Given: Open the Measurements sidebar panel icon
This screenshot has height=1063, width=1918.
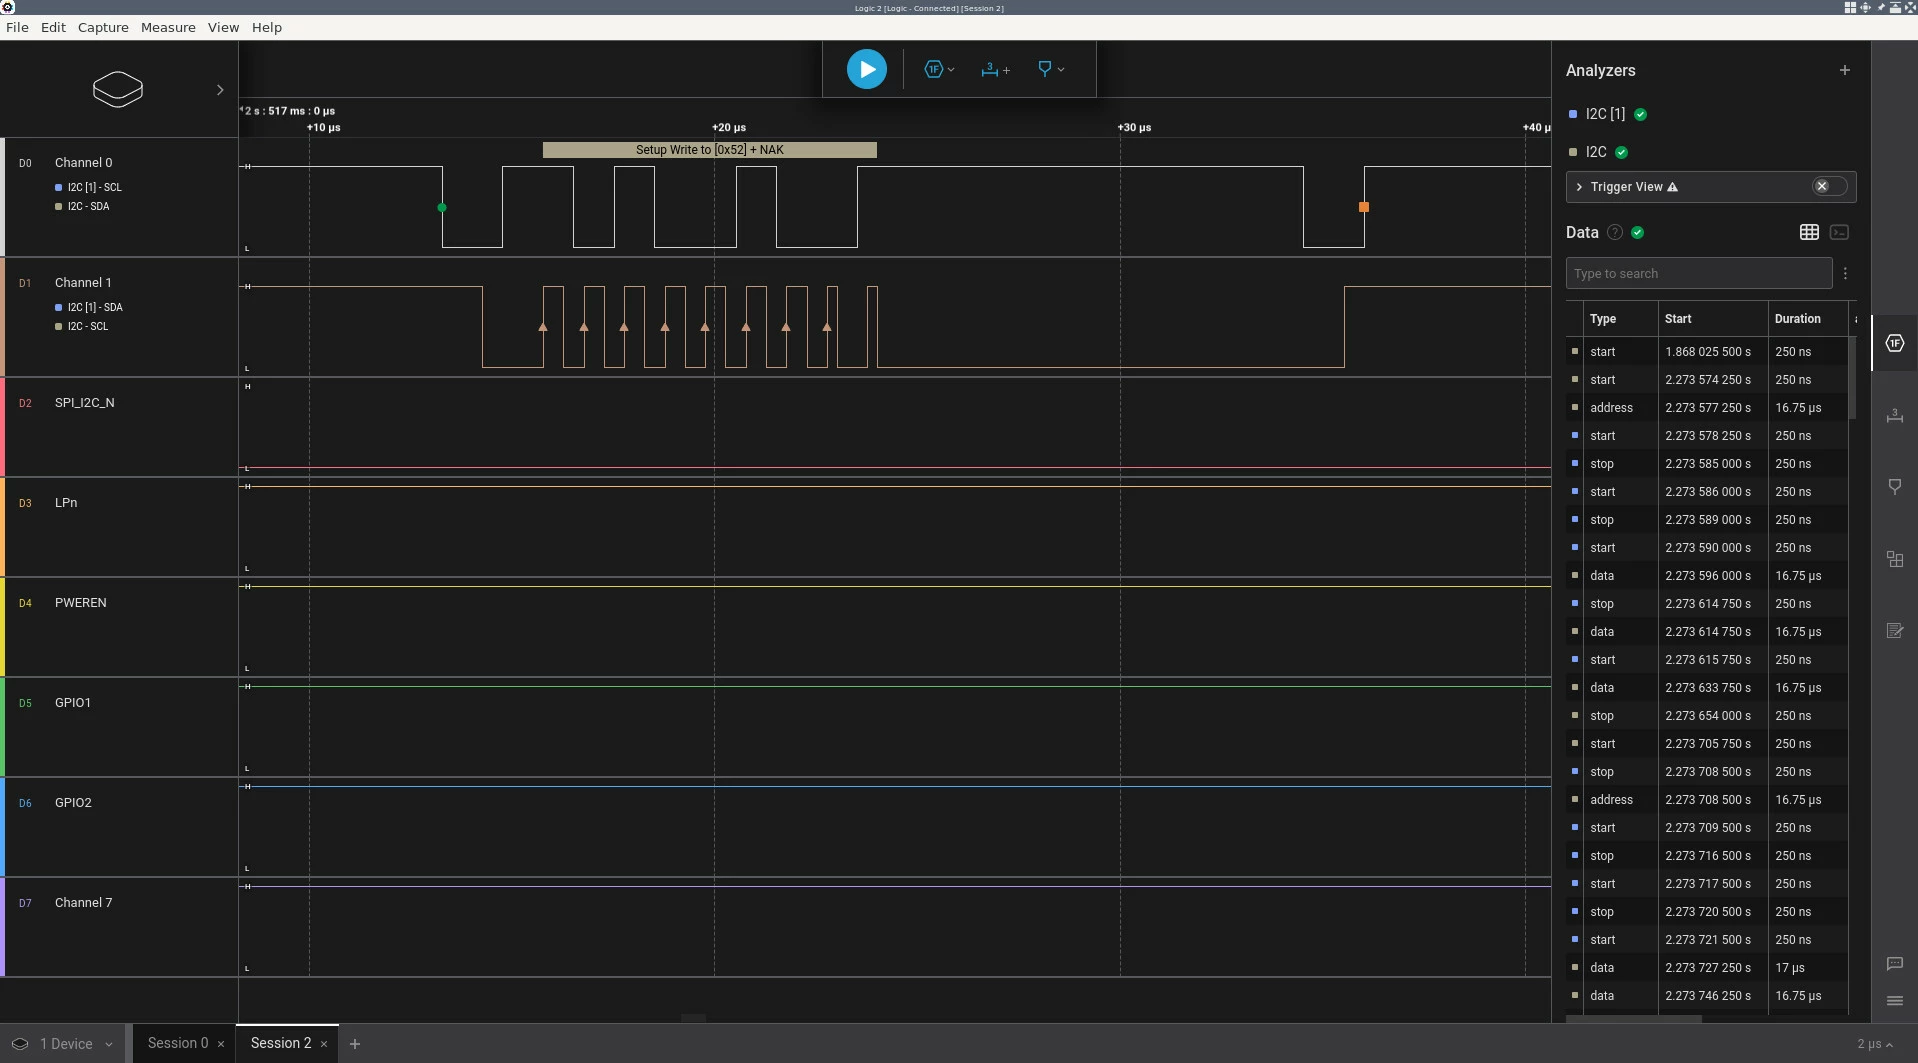Looking at the screenshot, I should [x=1894, y=415].
